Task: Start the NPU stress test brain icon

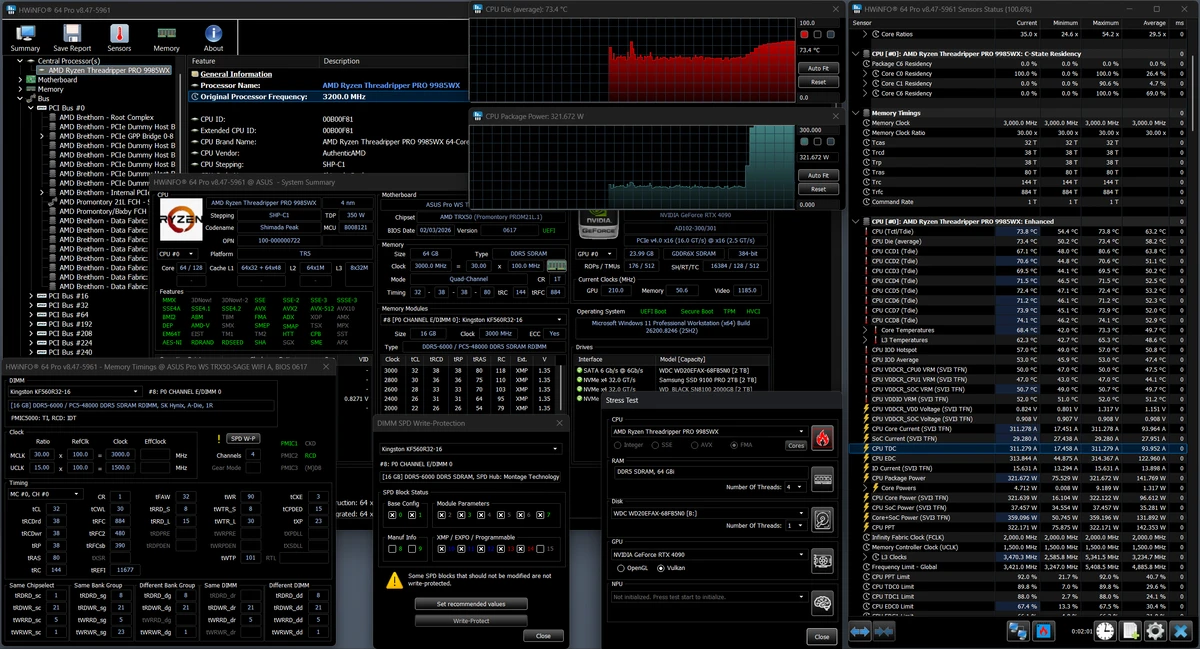Action: (822, 602)
